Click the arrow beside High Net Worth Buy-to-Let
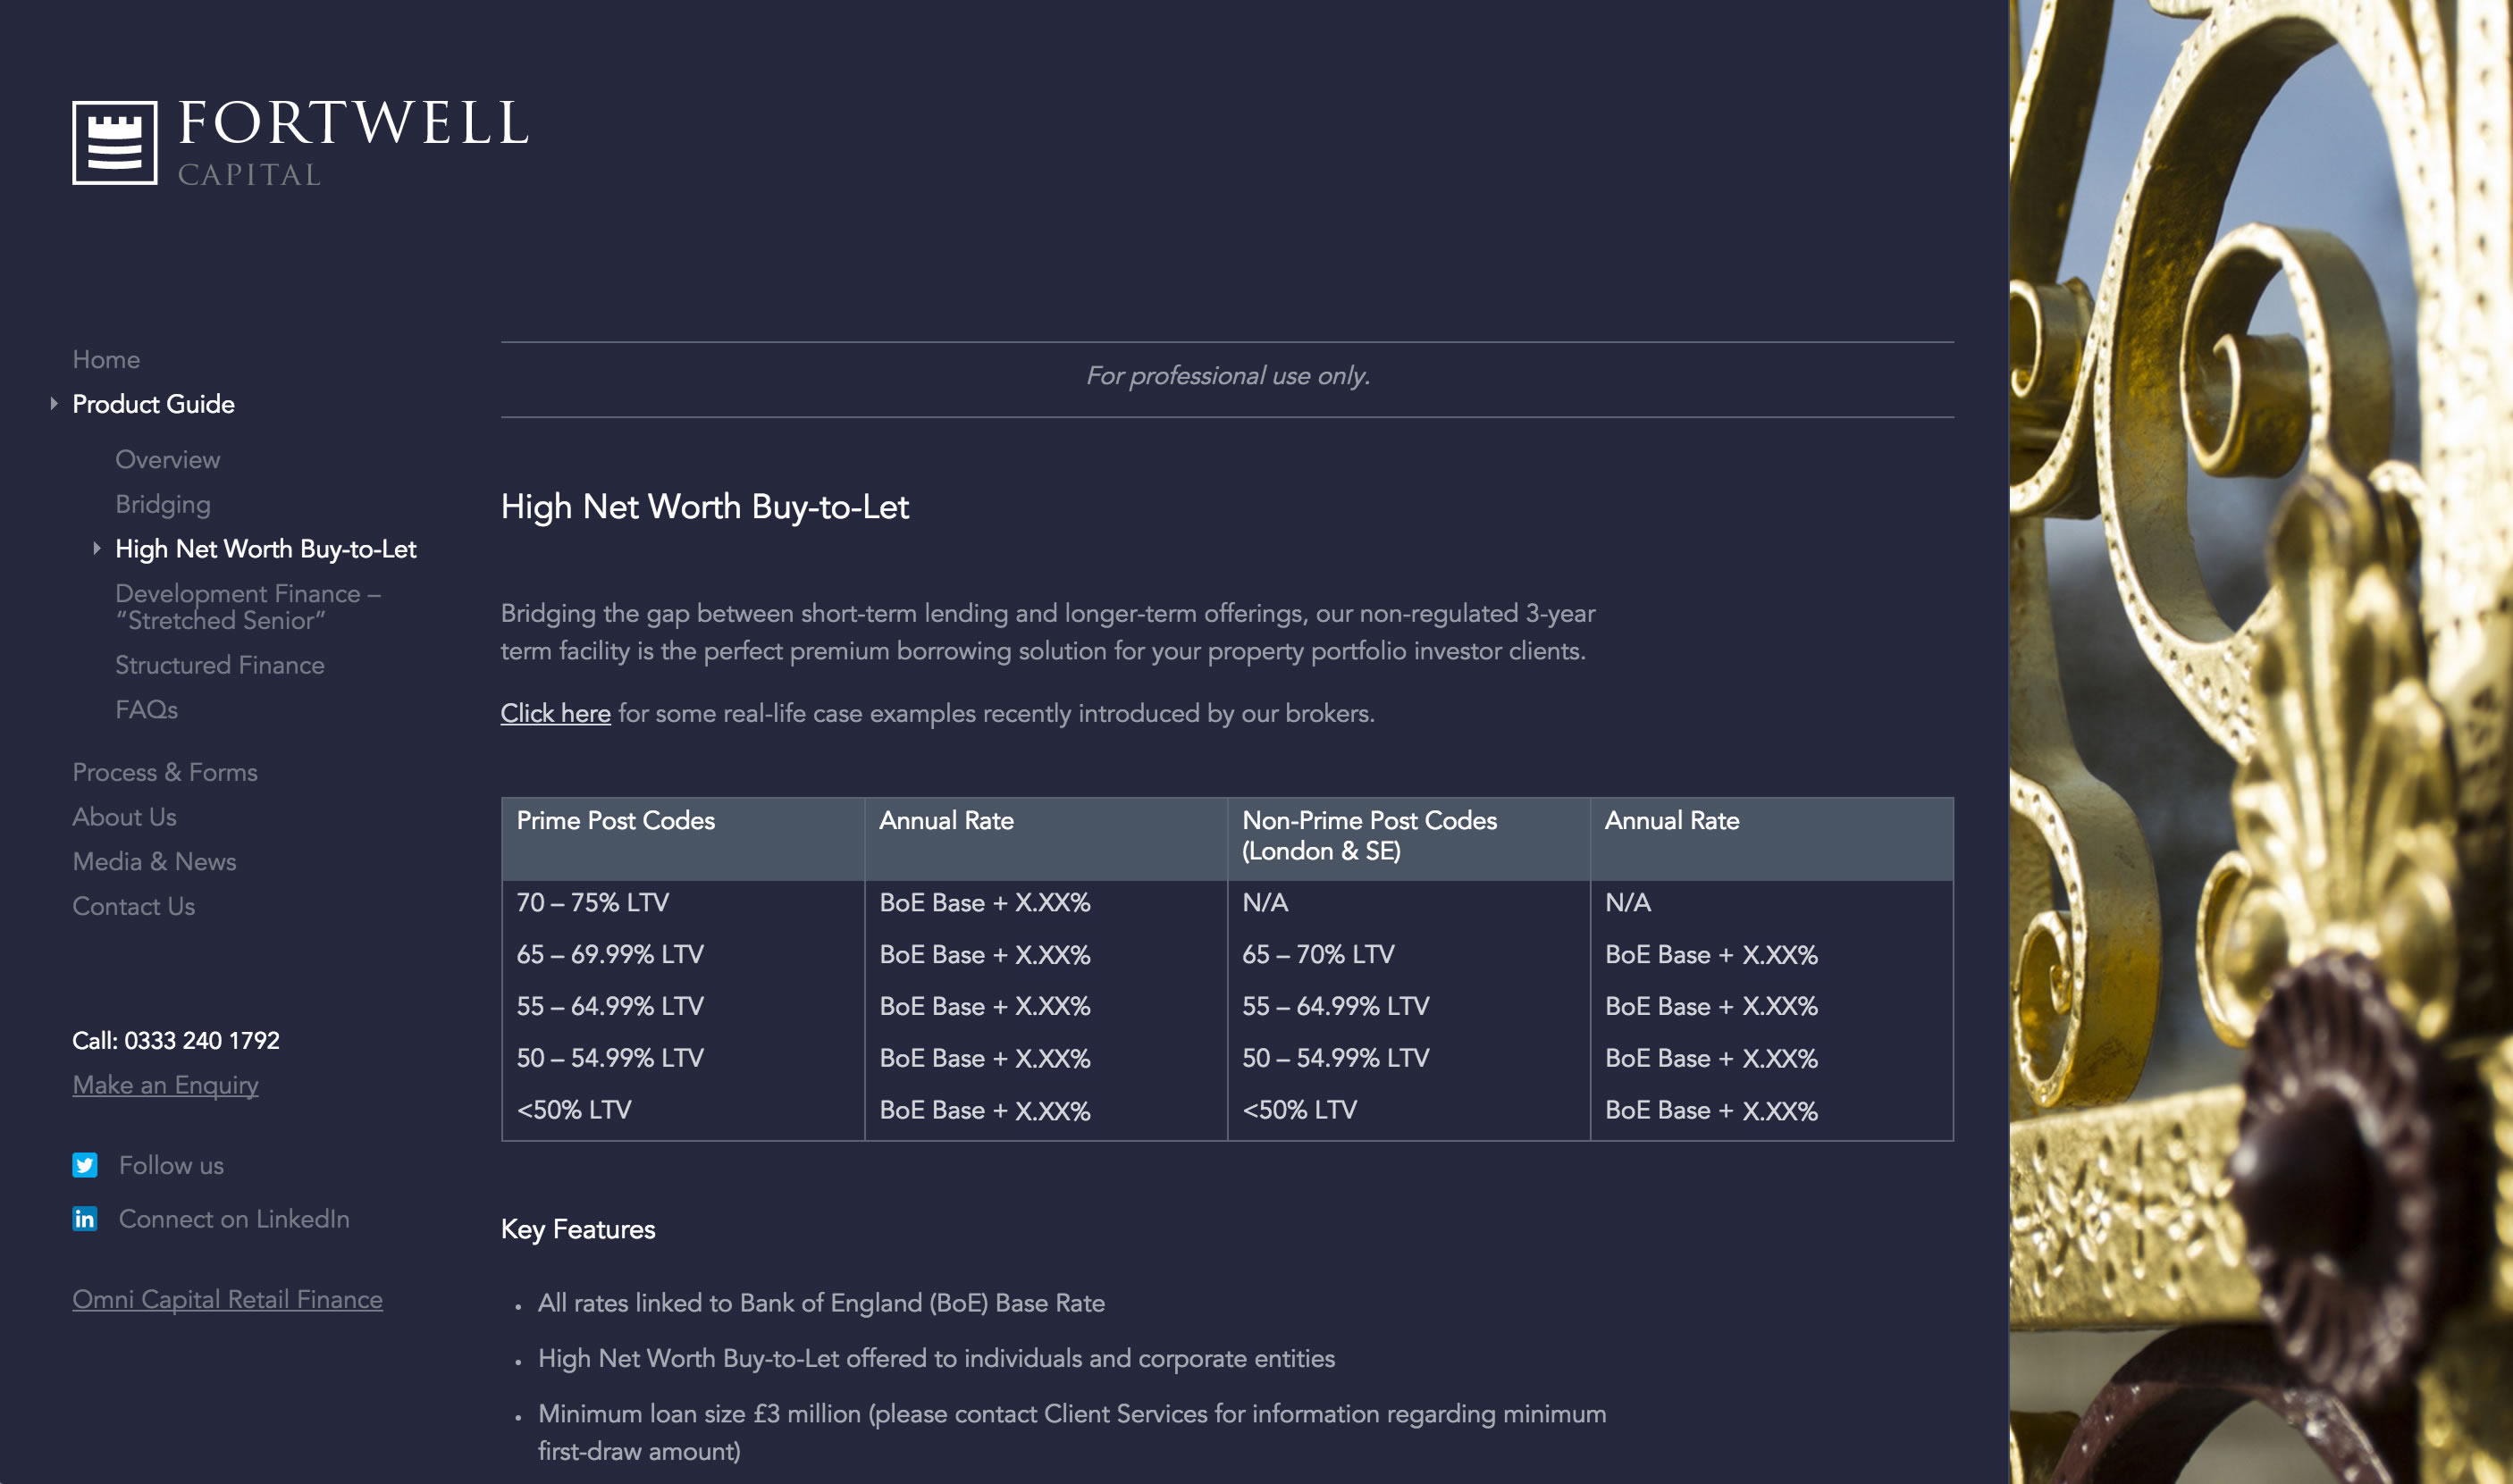The width and height of the screenshot is (2513, 1484). [x=97, y=548]
